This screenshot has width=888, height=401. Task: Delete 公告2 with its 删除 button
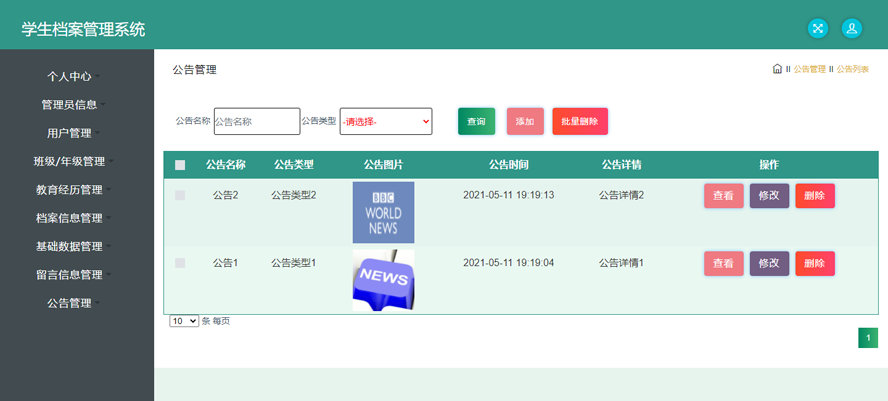(x=815, y=196)
